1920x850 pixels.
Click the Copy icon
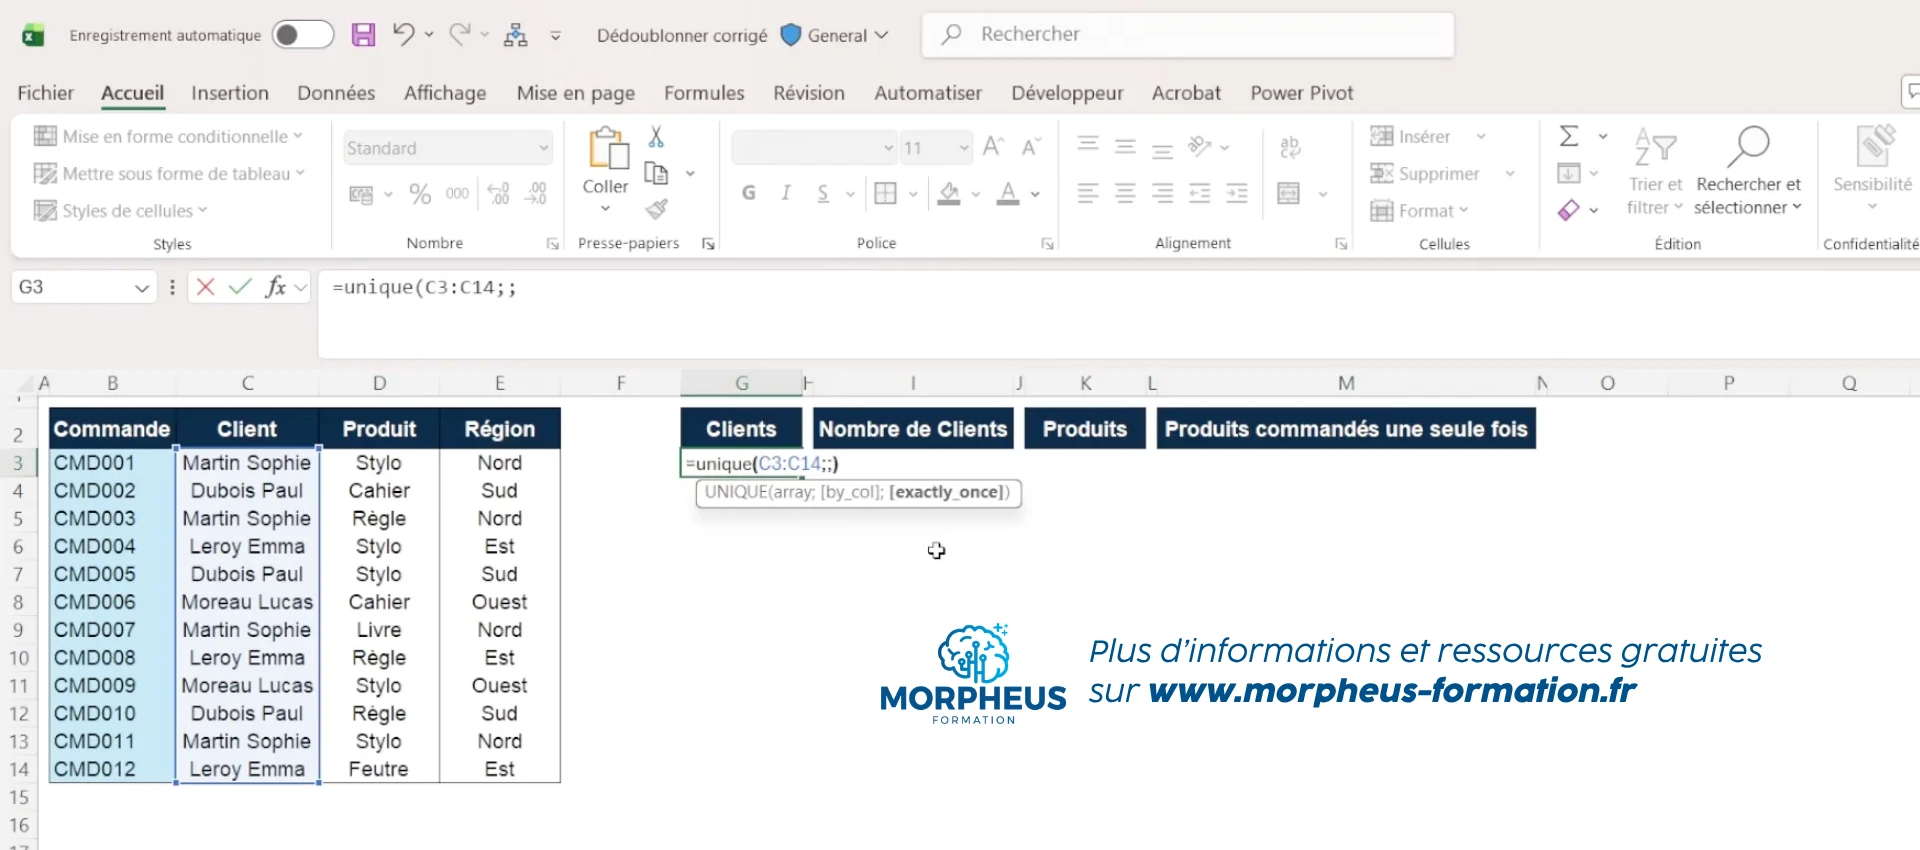point(656,173)
